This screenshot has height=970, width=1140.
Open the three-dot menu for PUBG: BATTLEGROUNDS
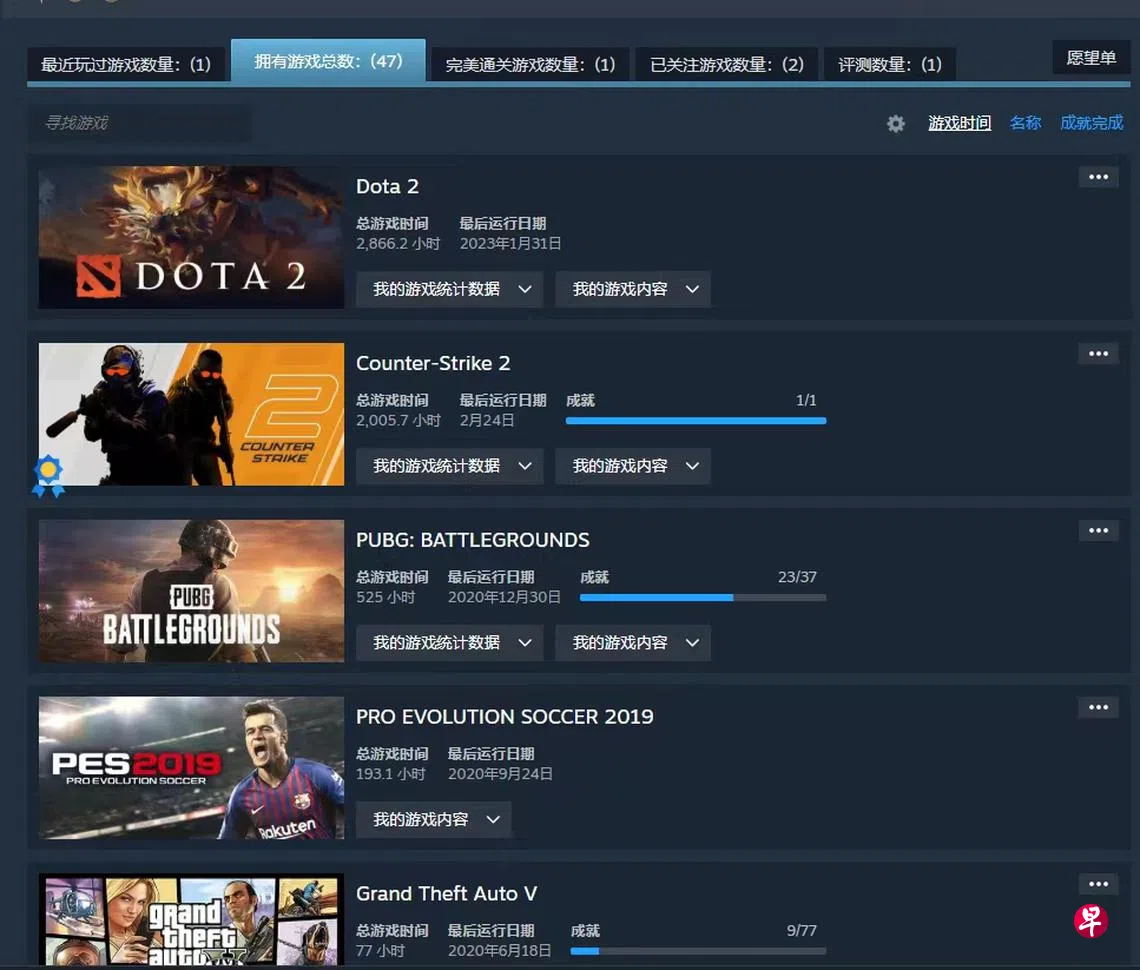[1098, 531]
